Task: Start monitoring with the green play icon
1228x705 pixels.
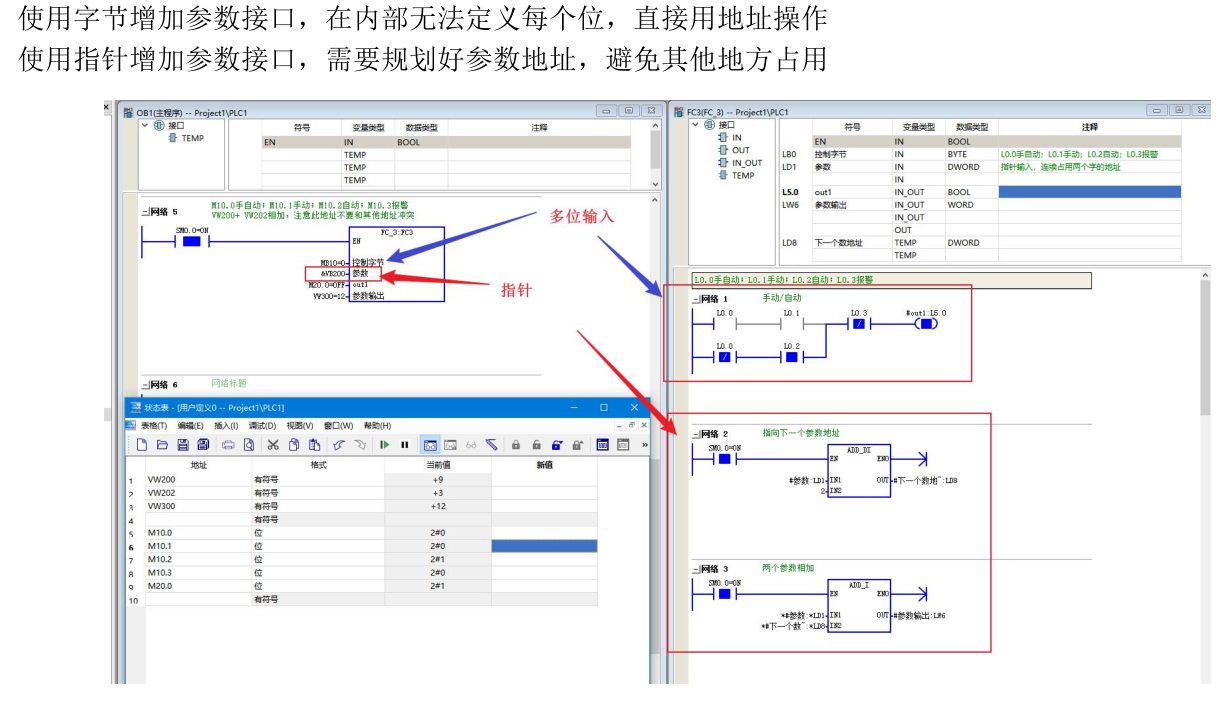Action: click(x=384, y=445)
